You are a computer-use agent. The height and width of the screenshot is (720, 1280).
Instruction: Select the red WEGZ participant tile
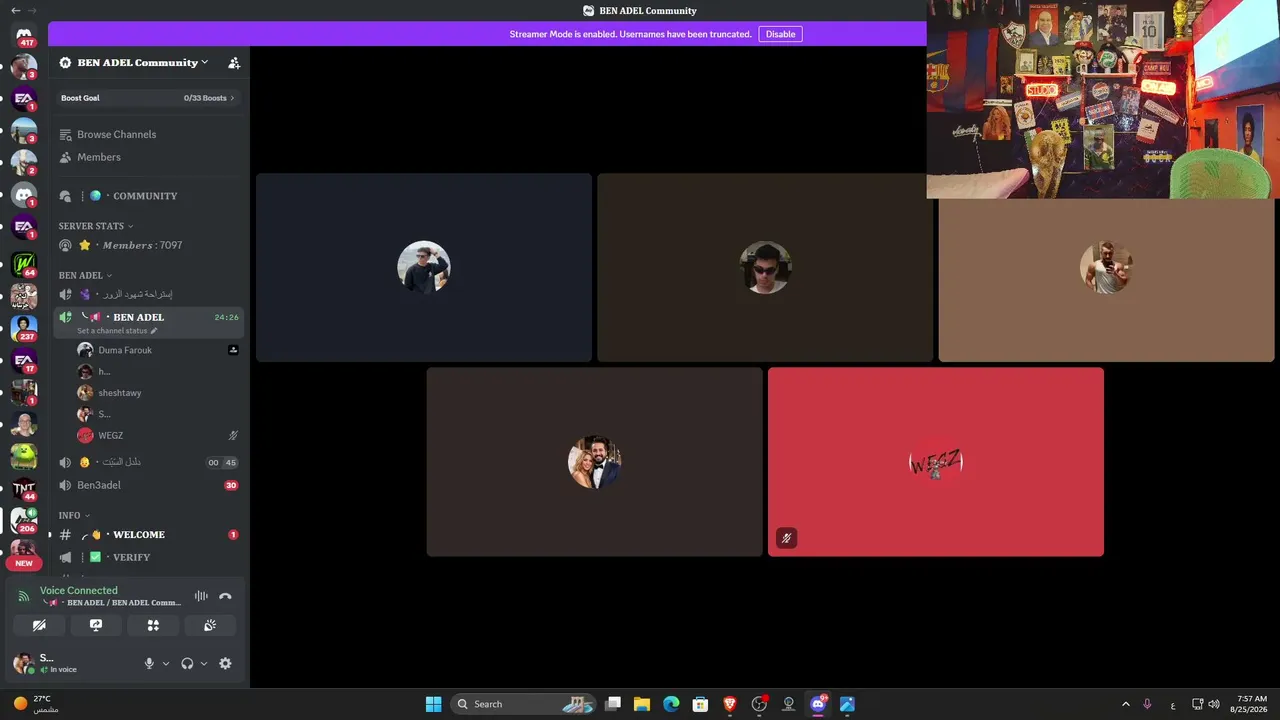click(936, 462)
